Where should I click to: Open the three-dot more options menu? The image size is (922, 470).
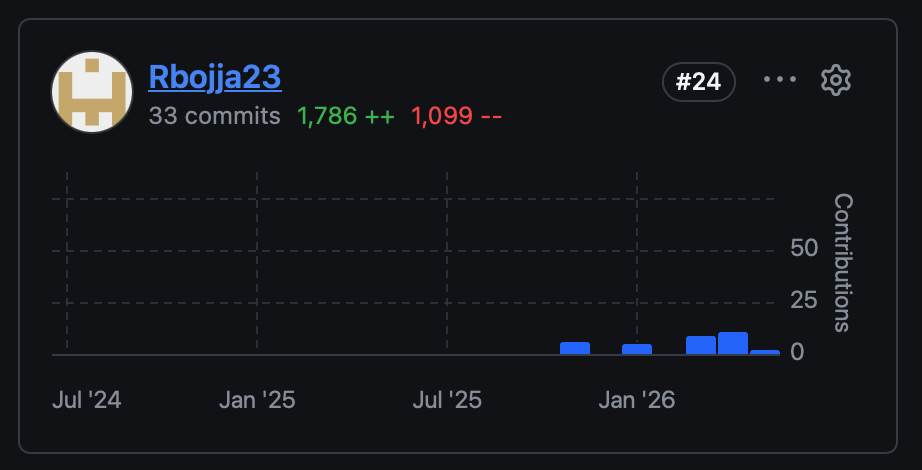pos(780,79)
